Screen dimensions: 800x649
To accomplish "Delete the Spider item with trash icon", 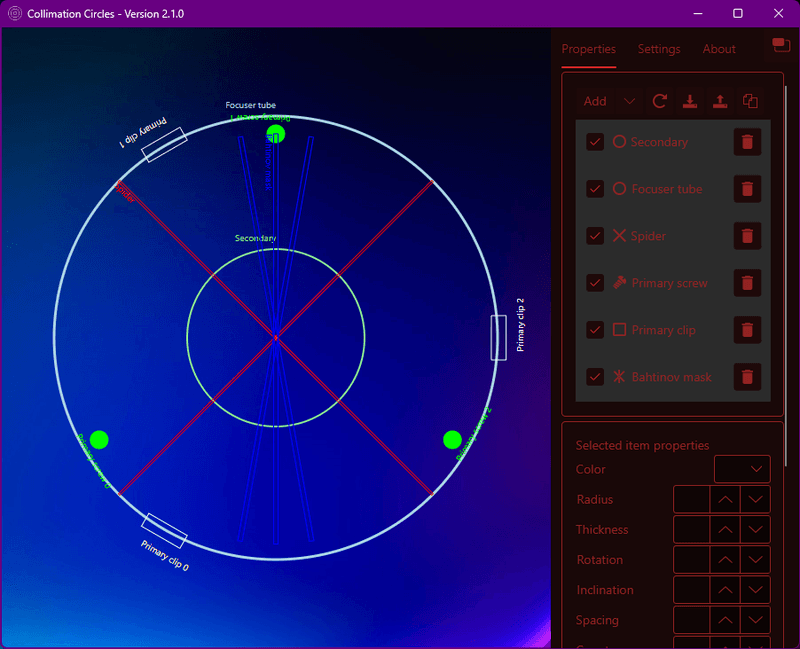I will (747, 236).
